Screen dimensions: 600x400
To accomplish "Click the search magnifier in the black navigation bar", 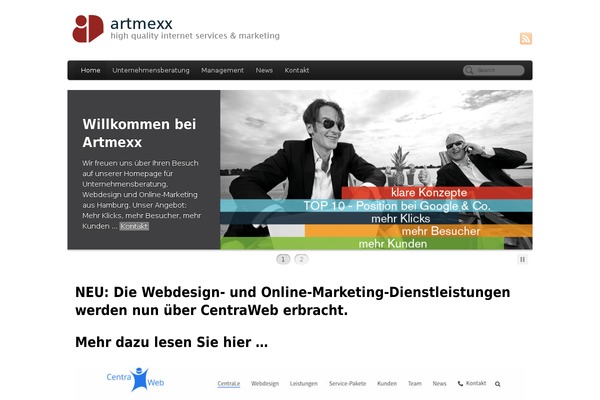I will pyautogui.click(x=469, y=70).
